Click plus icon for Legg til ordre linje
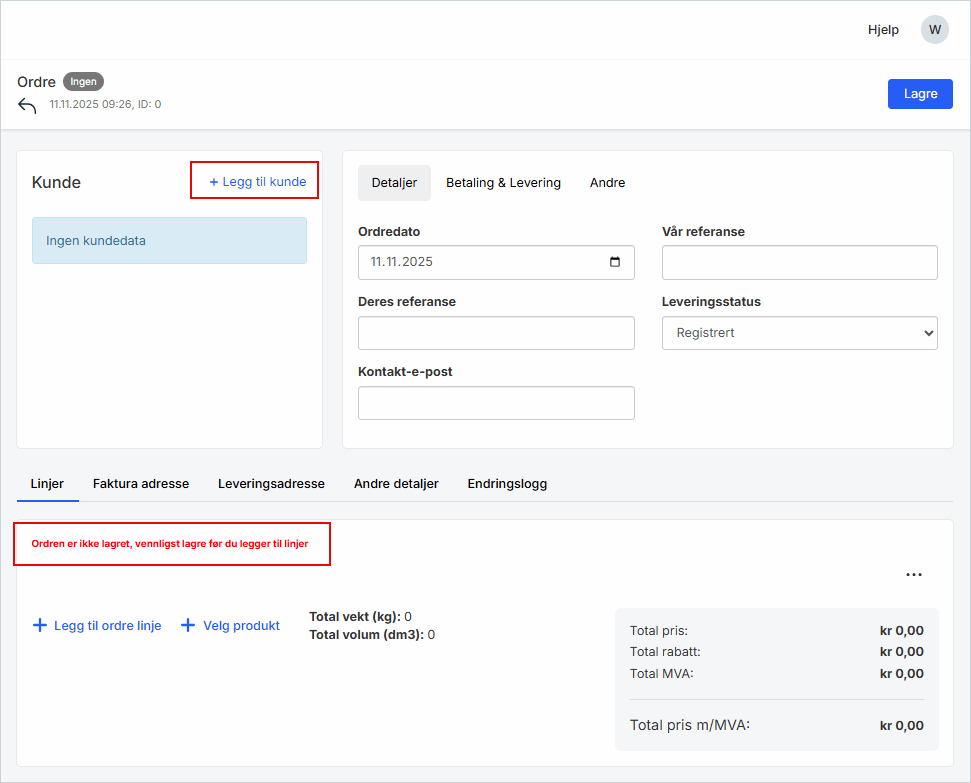The width and height of the screenshot is (971, 783). [x=40, y=626]
